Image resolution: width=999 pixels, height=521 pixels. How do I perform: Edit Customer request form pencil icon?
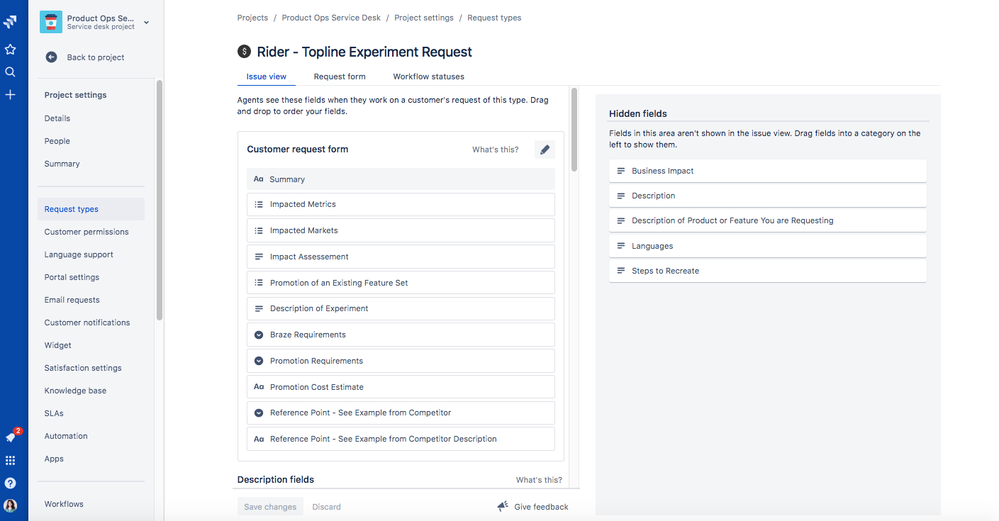pyautogui.click(x=545, y=150)
